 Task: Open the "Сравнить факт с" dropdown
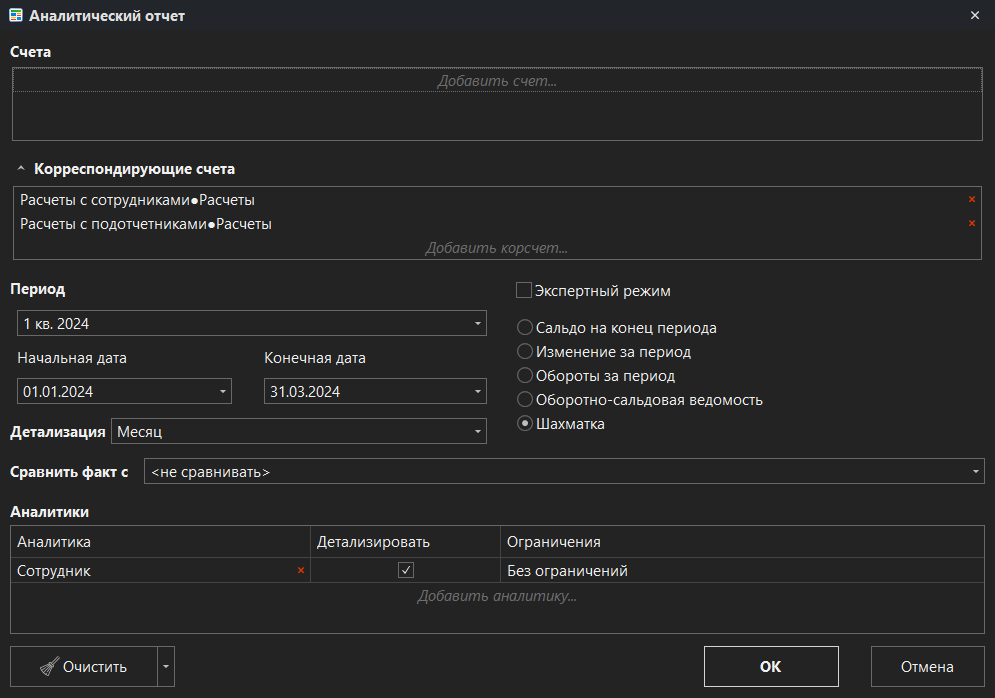977,470
